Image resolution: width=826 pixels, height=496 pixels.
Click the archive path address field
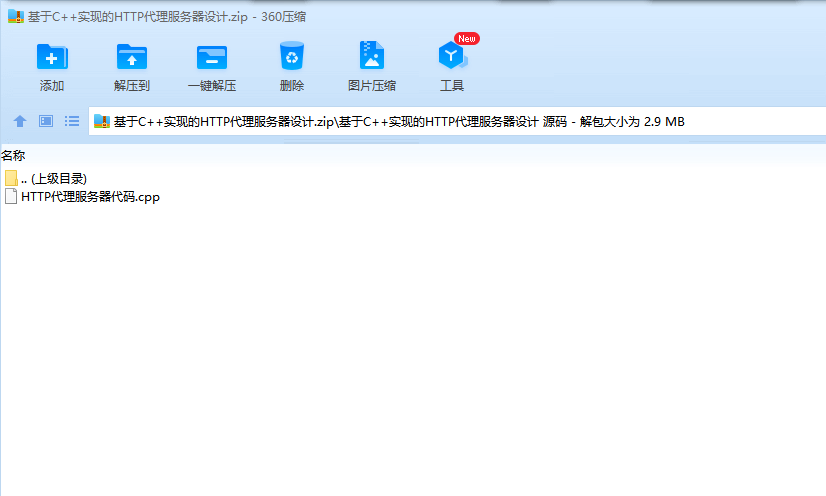click(457, 122)
